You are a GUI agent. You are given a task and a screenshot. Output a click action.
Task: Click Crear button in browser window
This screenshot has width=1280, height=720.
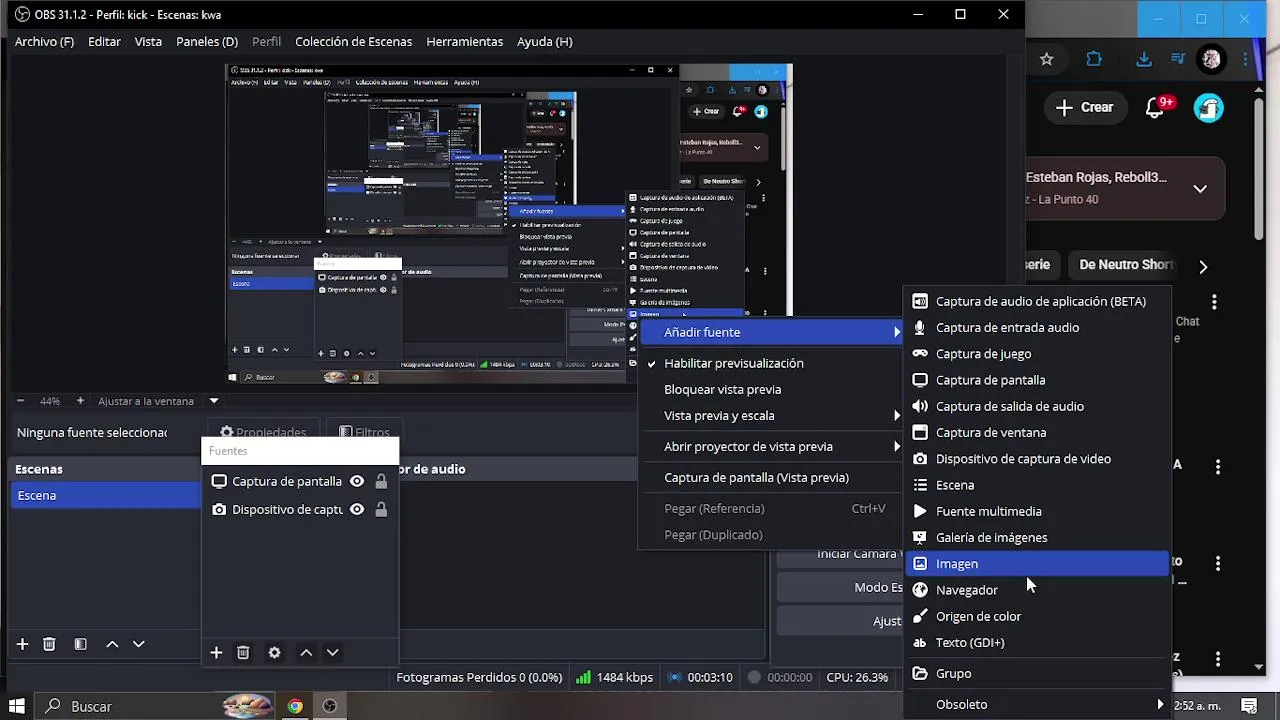click(1084, 107)
